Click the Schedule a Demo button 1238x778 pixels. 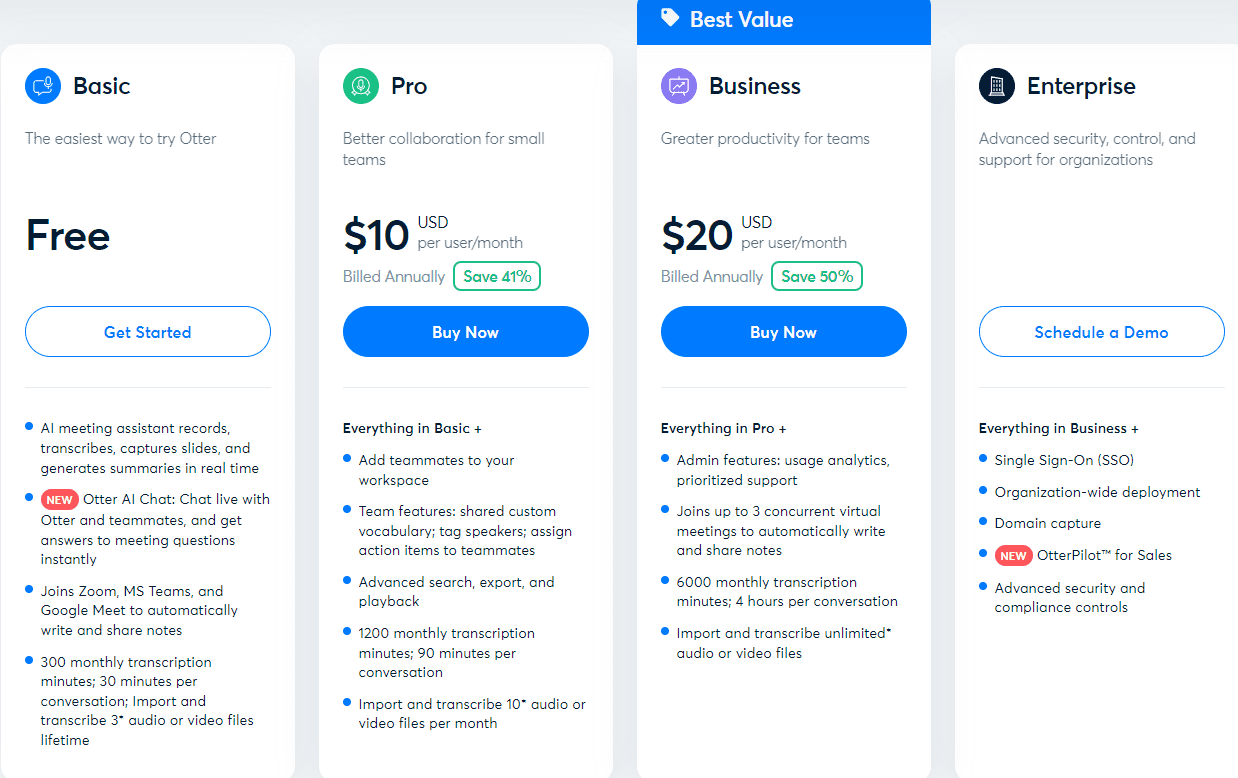[1102, 332]
